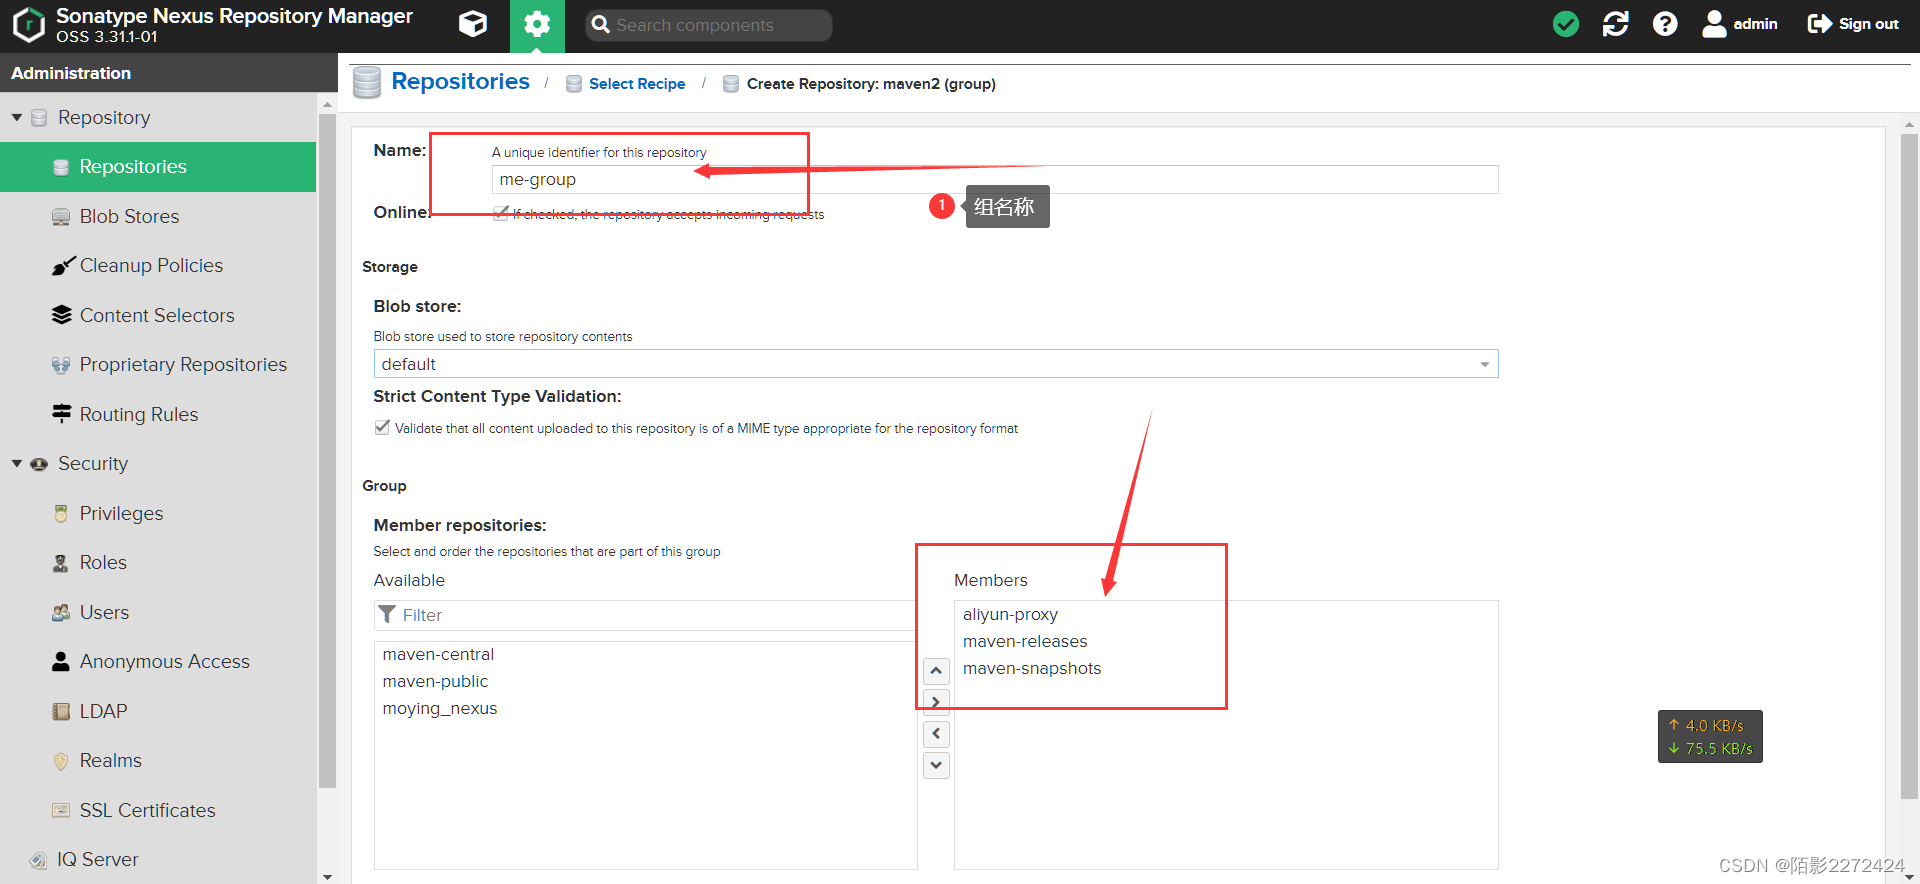Click the Repositories database icon in sidebar
Viewport: 1920px width, 884px height.
pos(61,167)
